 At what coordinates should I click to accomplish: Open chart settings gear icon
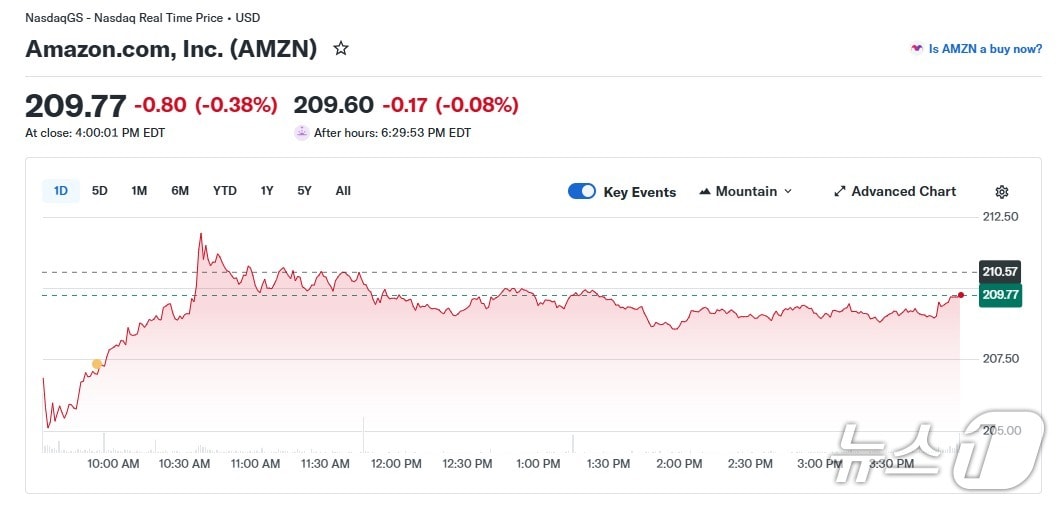point(1002,192)
